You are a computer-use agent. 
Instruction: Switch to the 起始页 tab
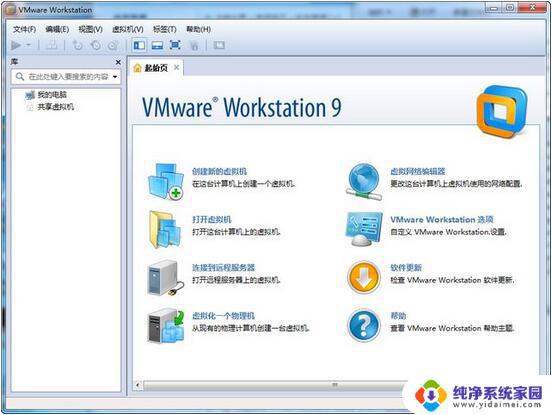pos(156,68)
